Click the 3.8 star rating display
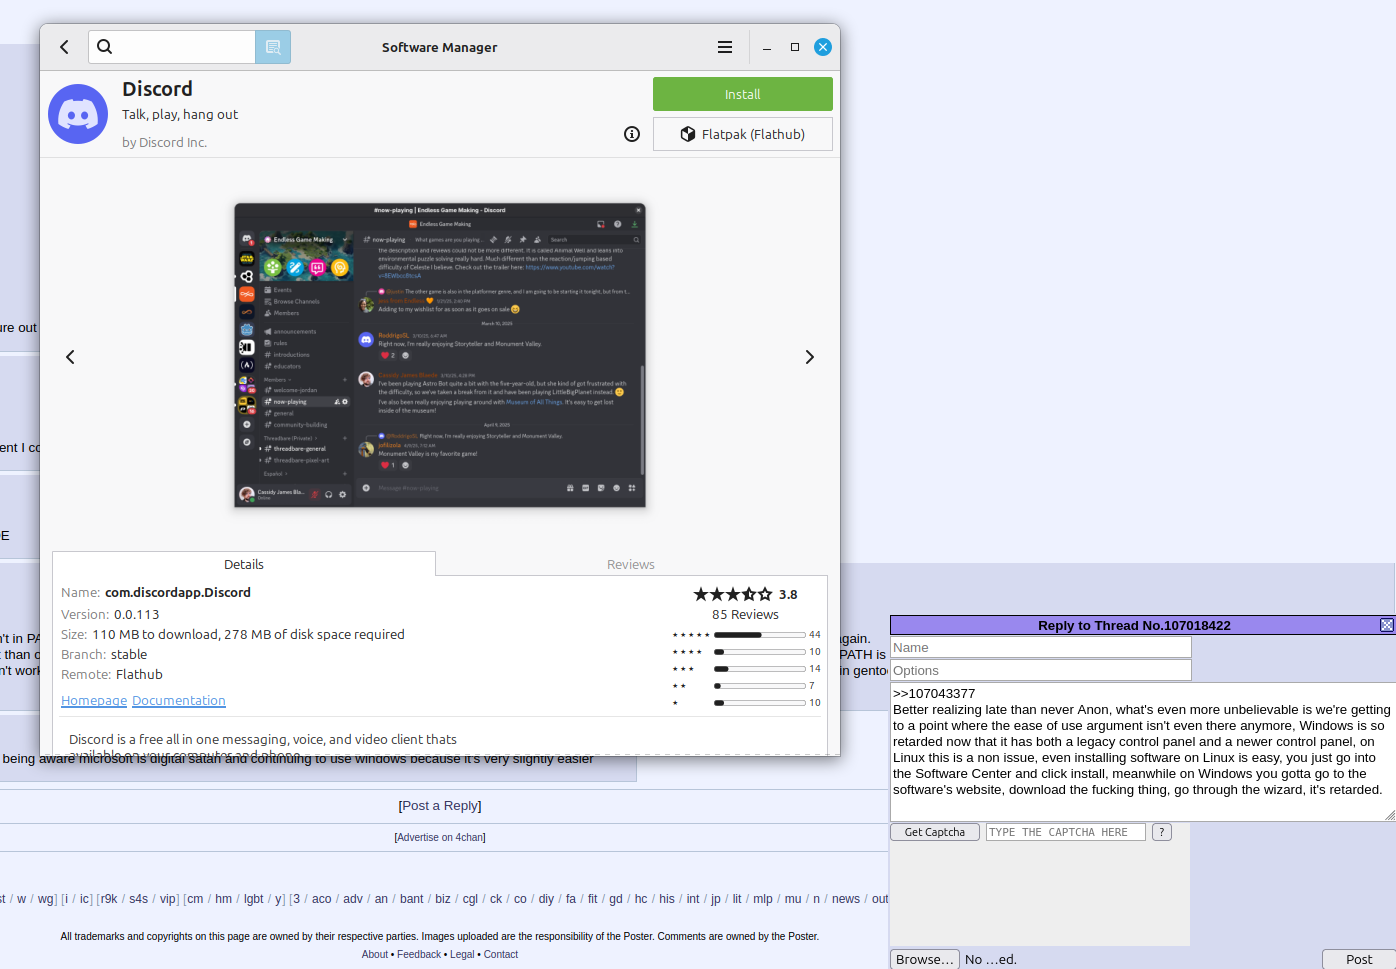This screenshot has height=969, width=1396. click(x=745, y=594)
